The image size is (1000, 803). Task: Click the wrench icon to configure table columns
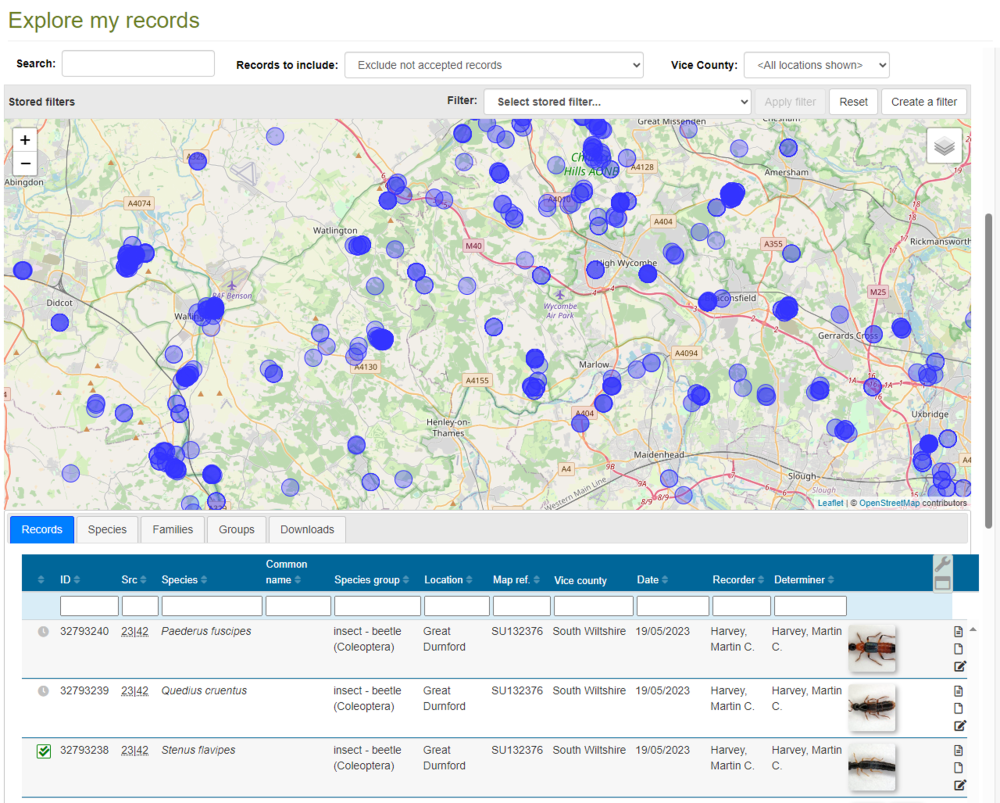942,566
